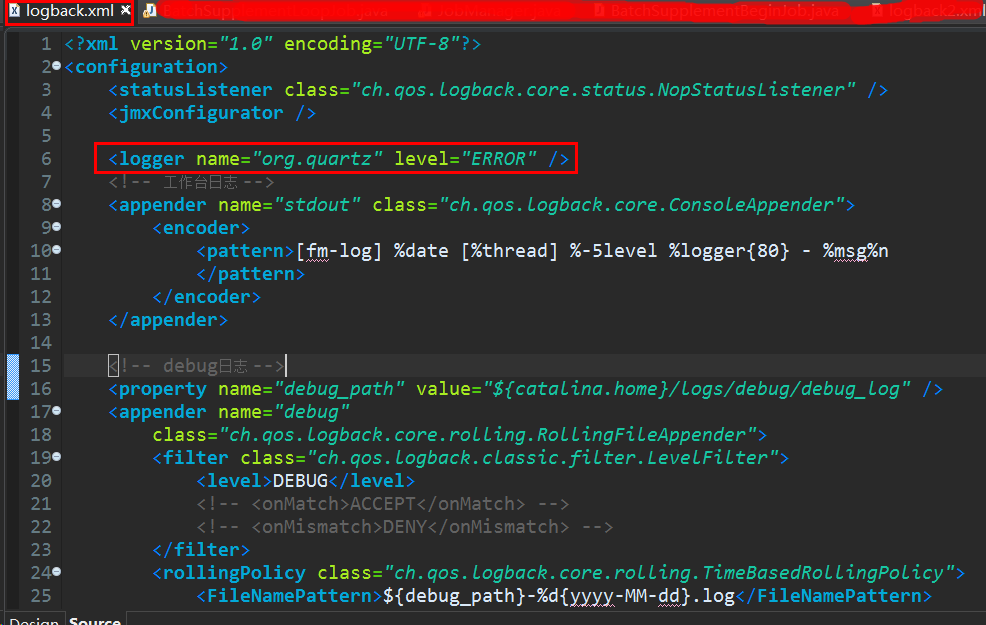986x625 pixels.
Task: Click the debug日志 comment on line 15
Action: pyautogui.click(x=197, y=366)
